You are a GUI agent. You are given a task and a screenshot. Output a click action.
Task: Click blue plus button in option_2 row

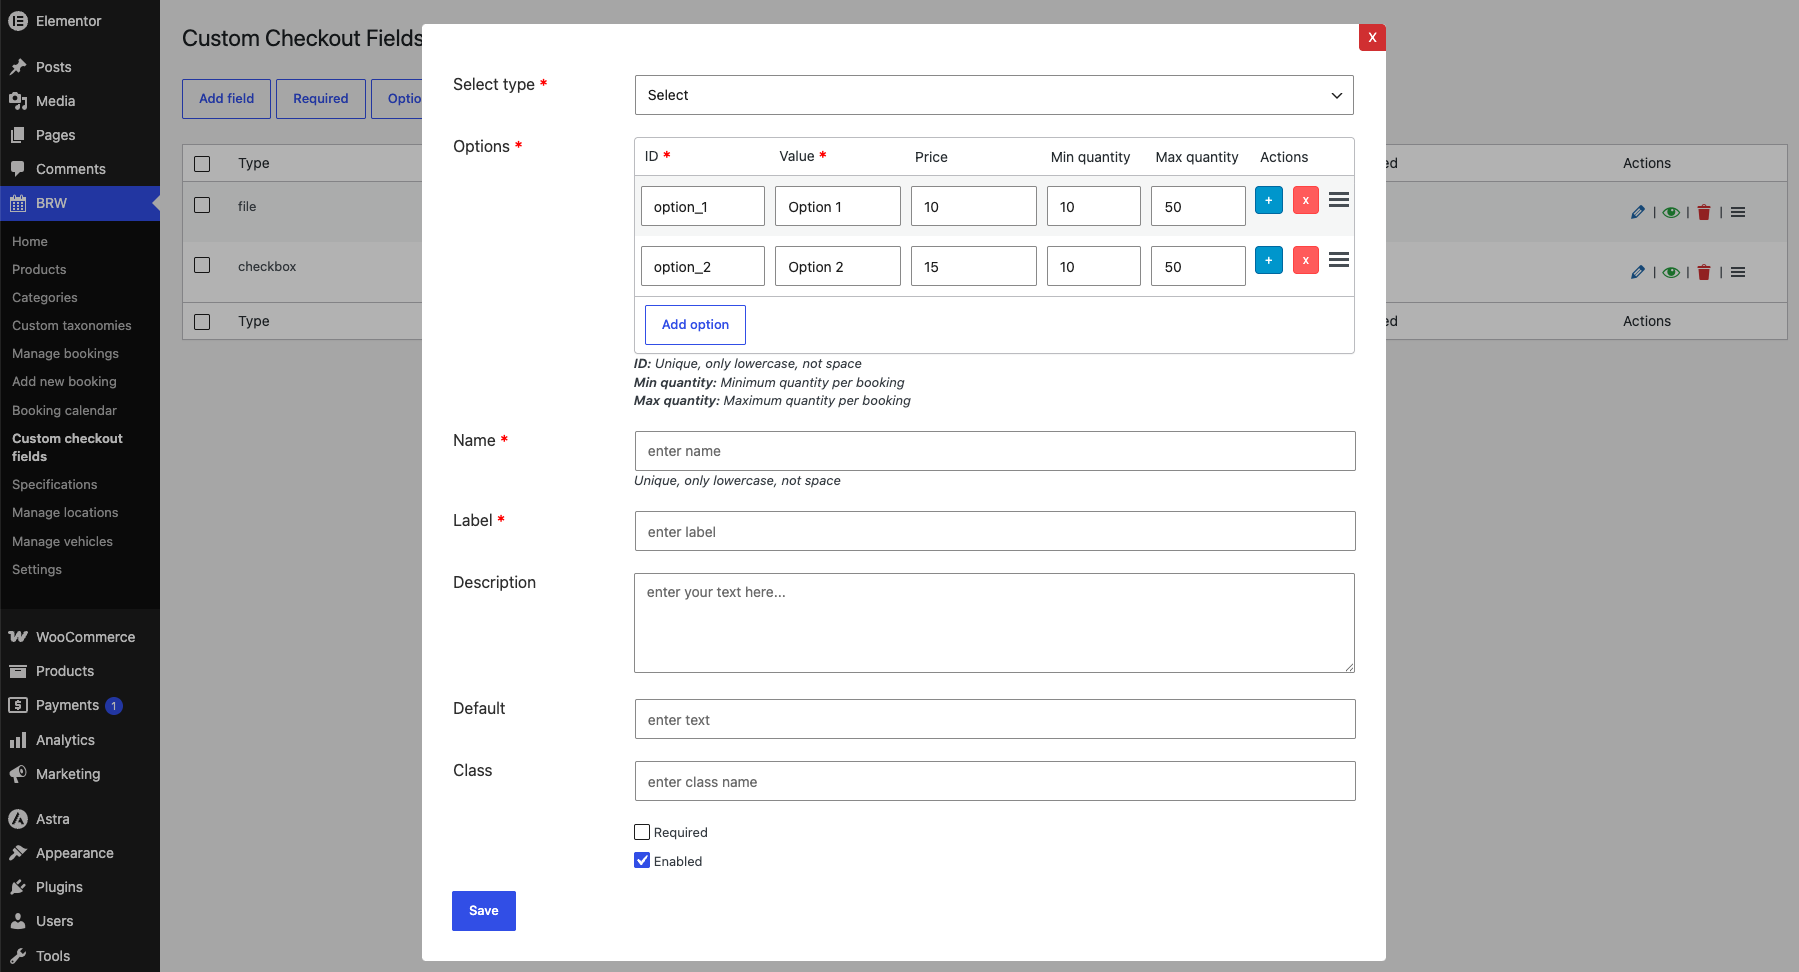1269,260
